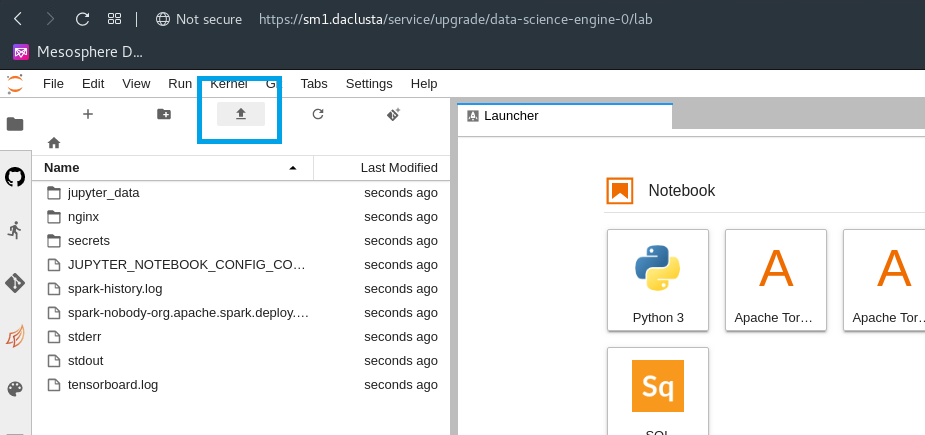This screenshot has height=435, width=925.
Task: Click the Upload Files icon
Action: tap(241, 114)
